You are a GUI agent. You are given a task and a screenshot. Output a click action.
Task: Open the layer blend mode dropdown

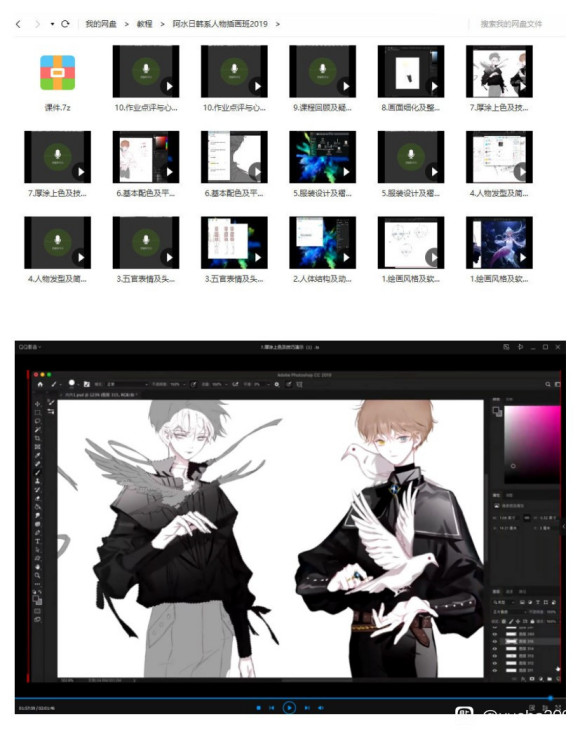(508, 612)
